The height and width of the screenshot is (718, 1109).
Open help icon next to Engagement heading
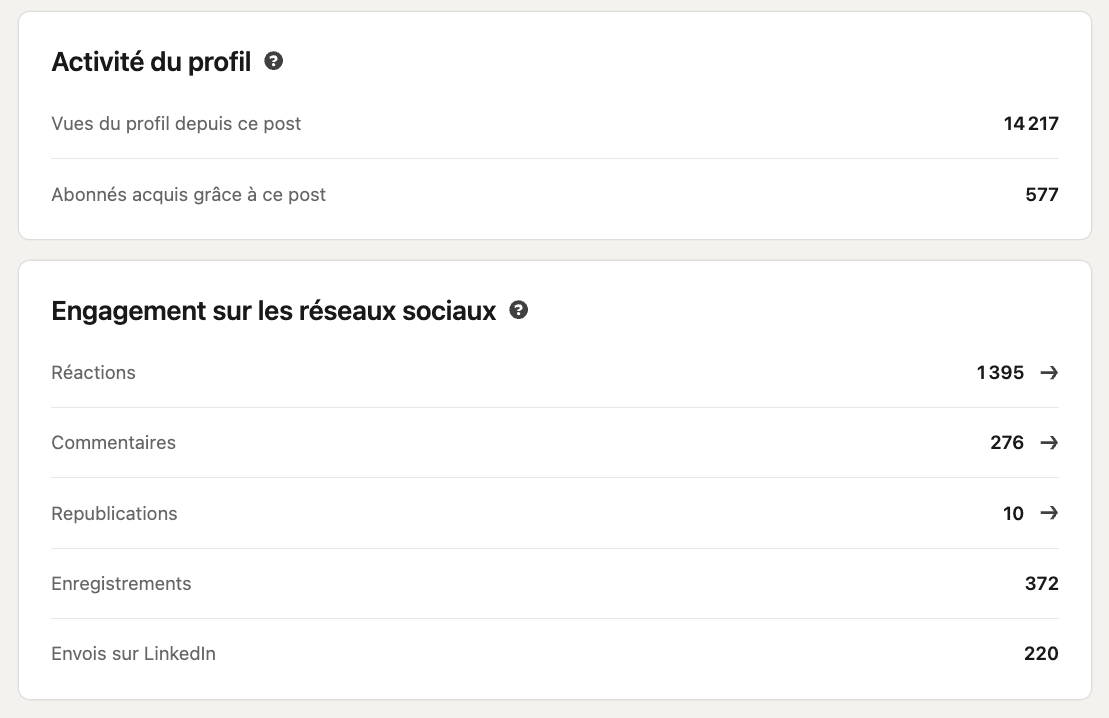(x=518, y=310)
